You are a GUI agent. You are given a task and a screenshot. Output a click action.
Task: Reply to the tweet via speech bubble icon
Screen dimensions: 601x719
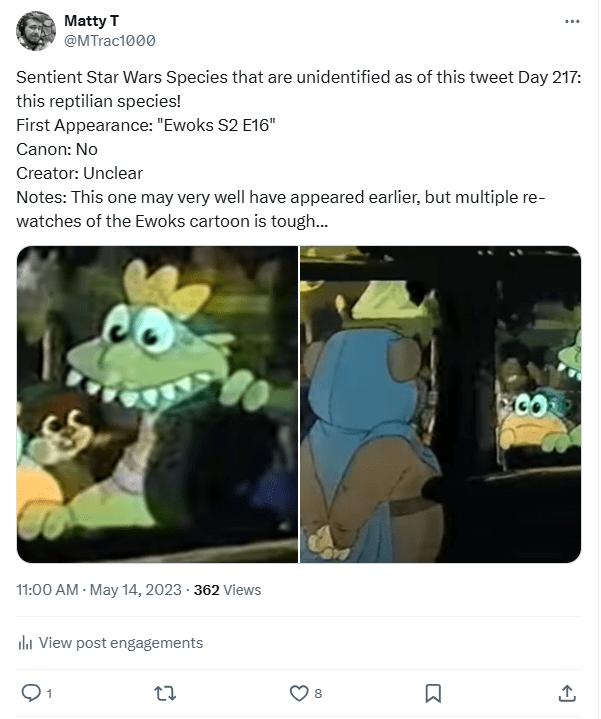click(30, 692)
